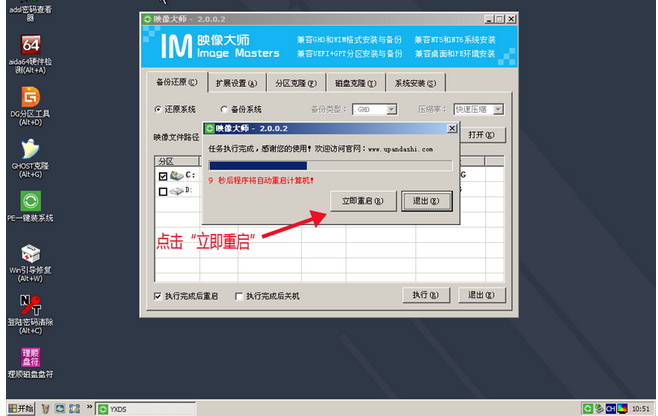Click the restart now button in dialog
Image resolution: width=658 pixels, height=416 pixels.
(x=363, y=201)
